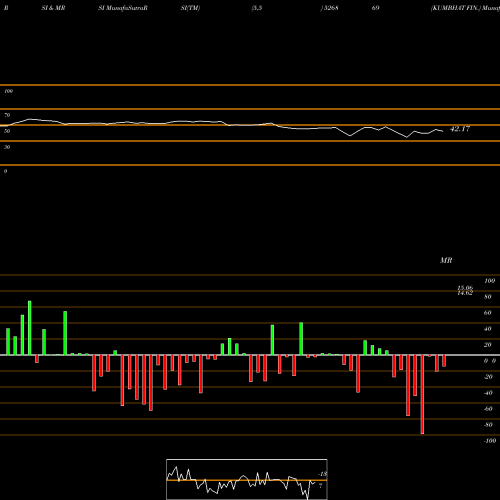This screenshot has width=500, height=500.
Task: Click the 'SI(TM)' header label
Action: 190,8
